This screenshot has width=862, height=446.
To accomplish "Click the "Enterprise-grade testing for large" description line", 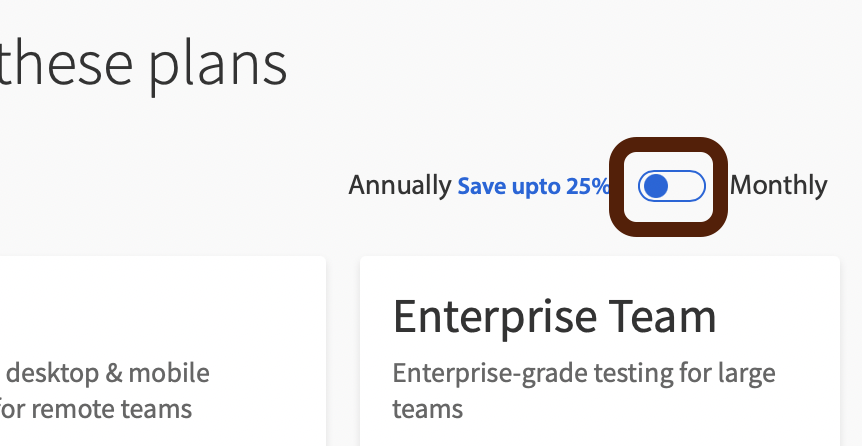I will [583, 374].
